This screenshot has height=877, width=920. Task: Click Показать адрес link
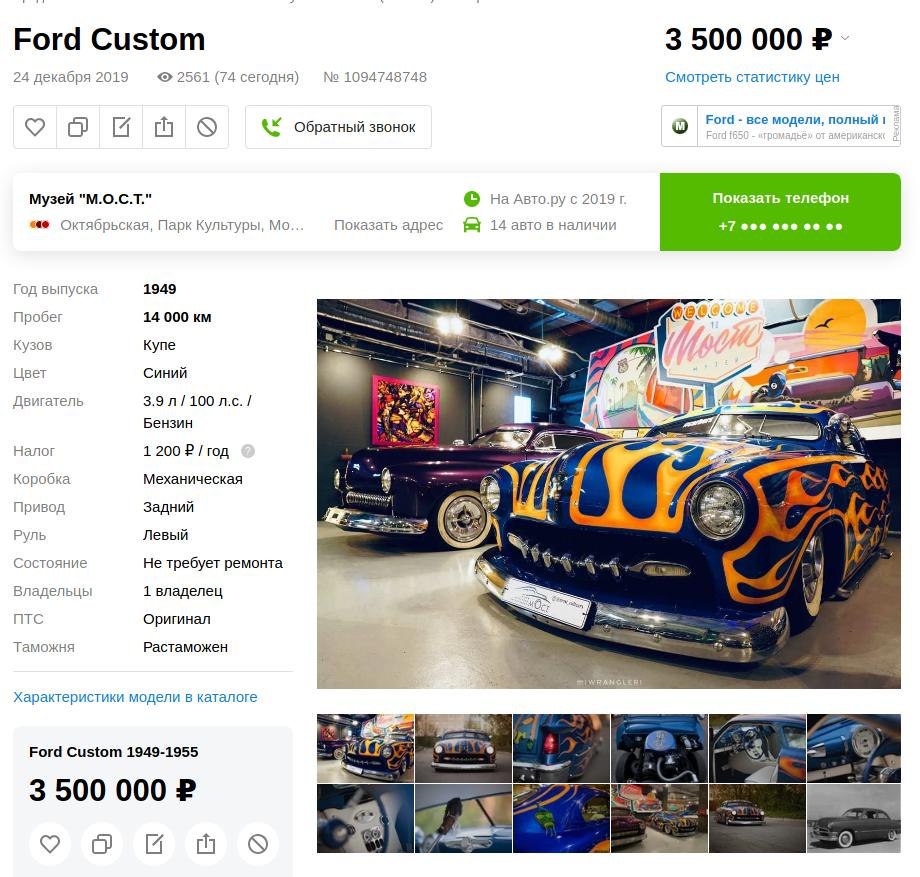(388, 225)
